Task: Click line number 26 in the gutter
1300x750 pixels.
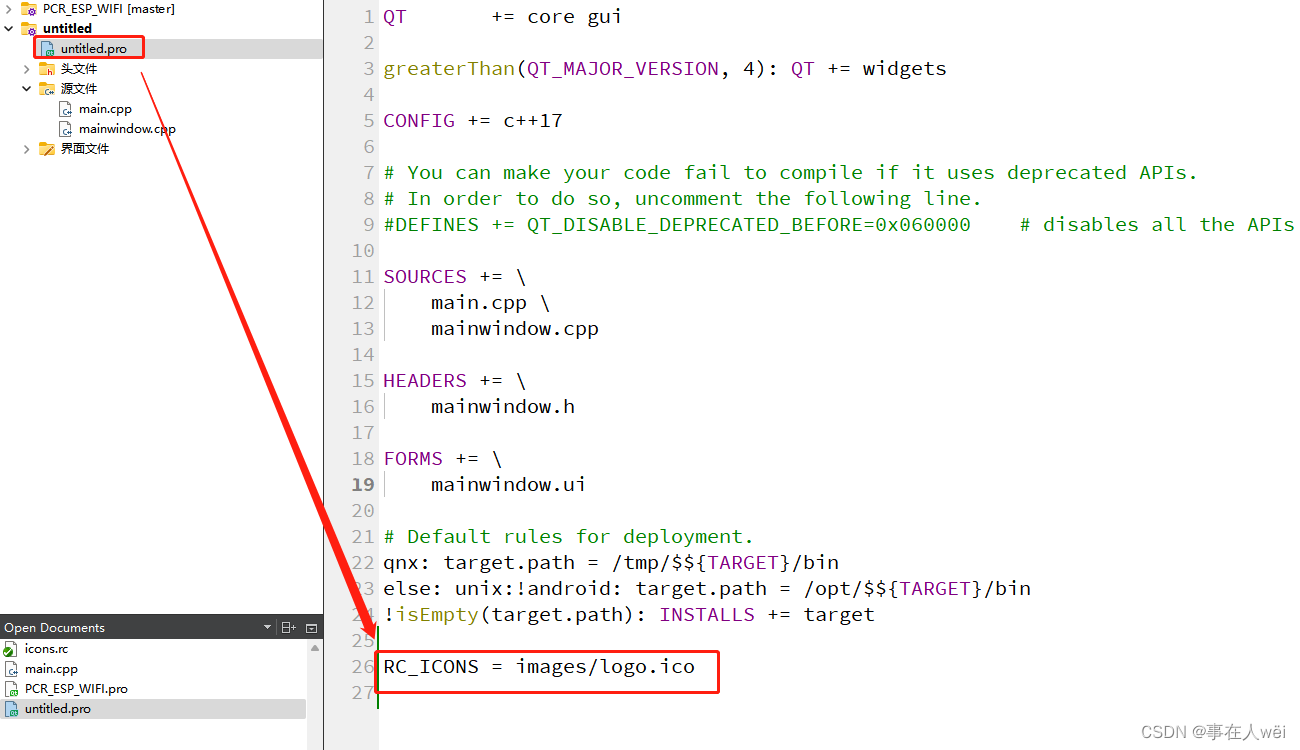Action: pos(363,666)
